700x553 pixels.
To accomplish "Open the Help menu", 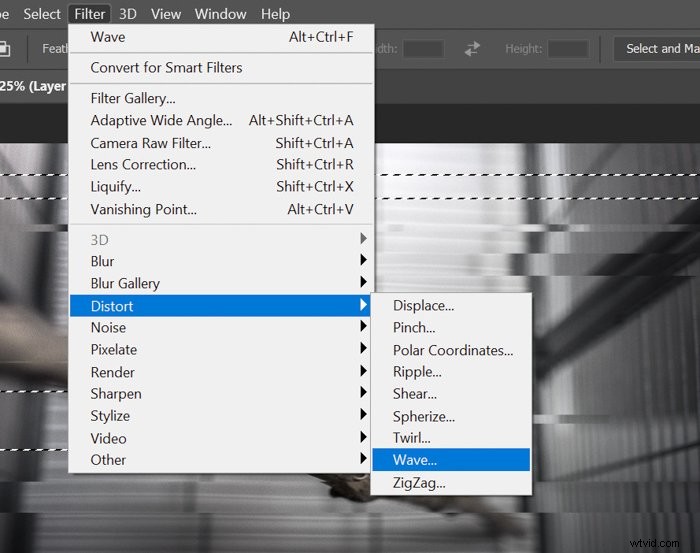I will point(275,14).
